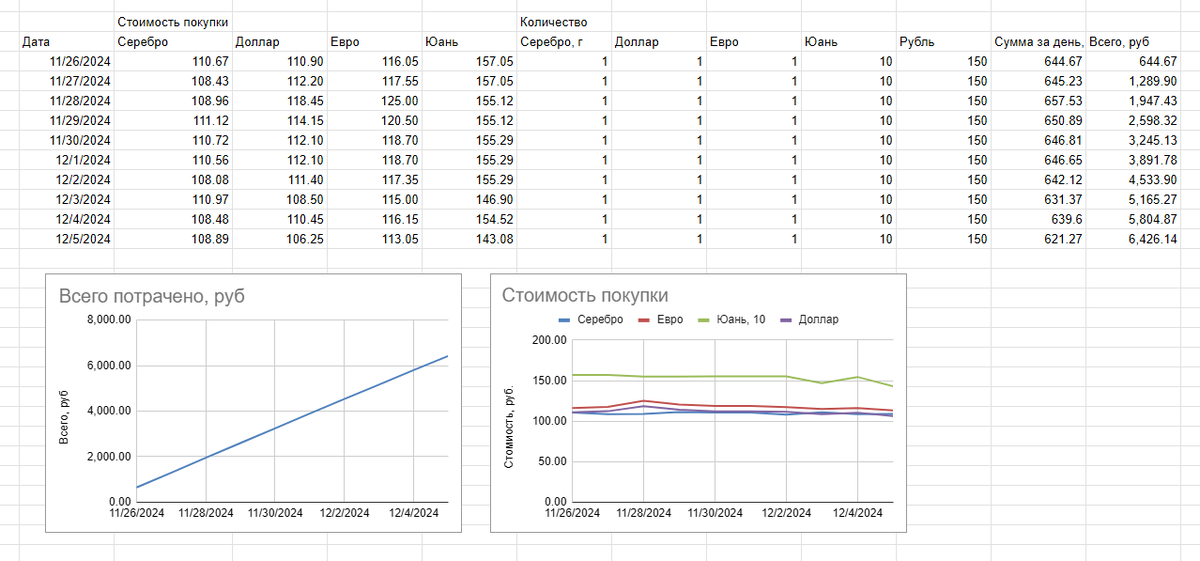Screen dimensions: 1200x561
Task: Click euro price cell 116.05
Action: pyautogui.click(x=374, y=62)
